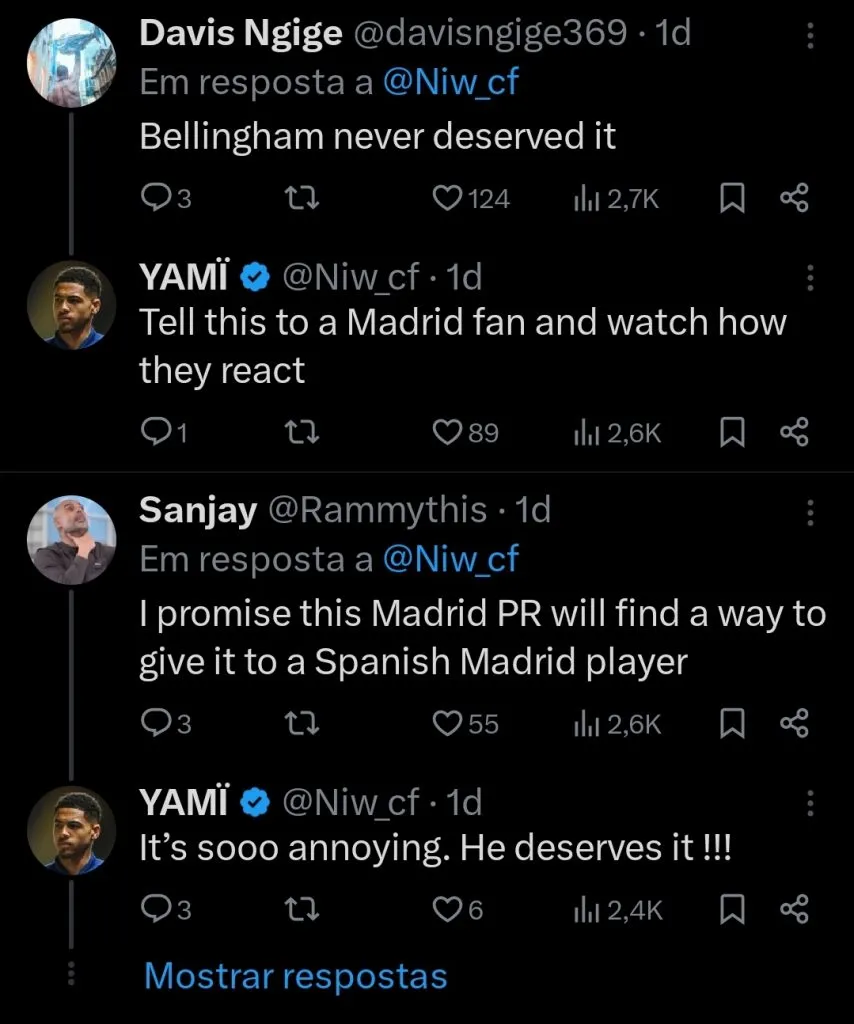This screenshot has height=1024, width=854.
Task: Like Davis Ngige's Bellingham tweet
Action: click(x=446, y=199)
